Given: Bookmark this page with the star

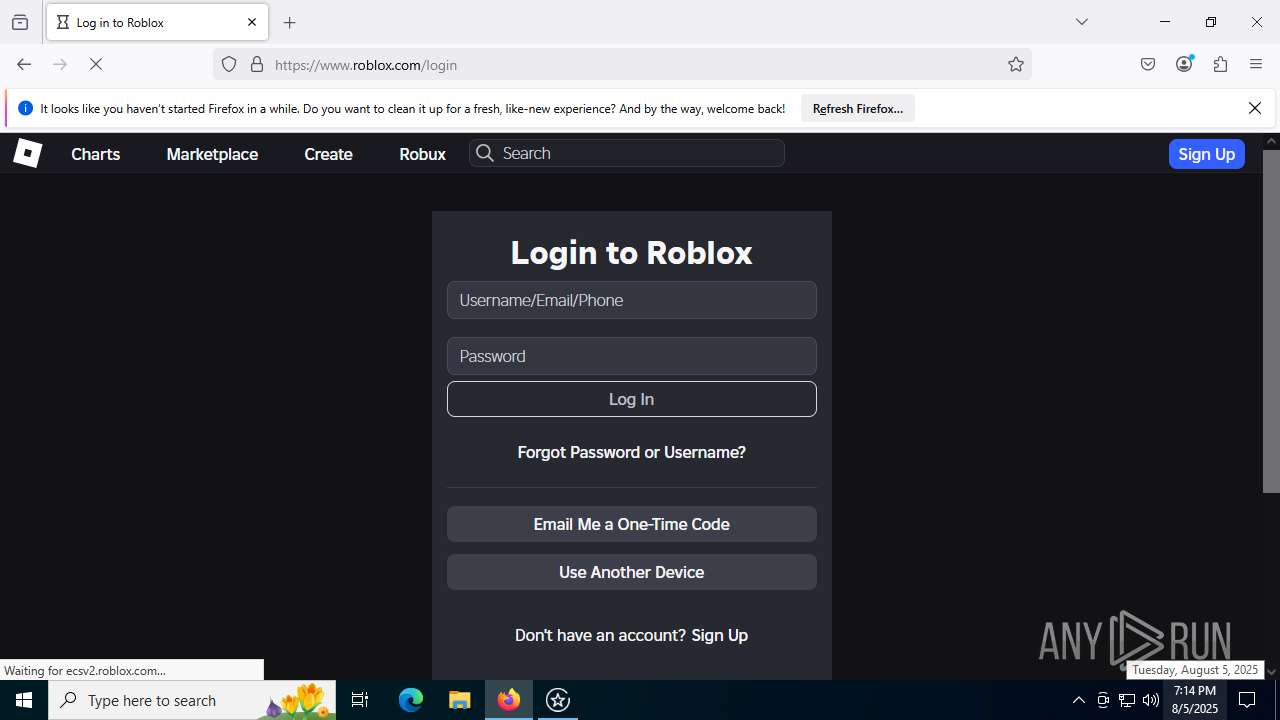Looking at the screenshot, I should pyautogui.click(x=1016, y=64).
